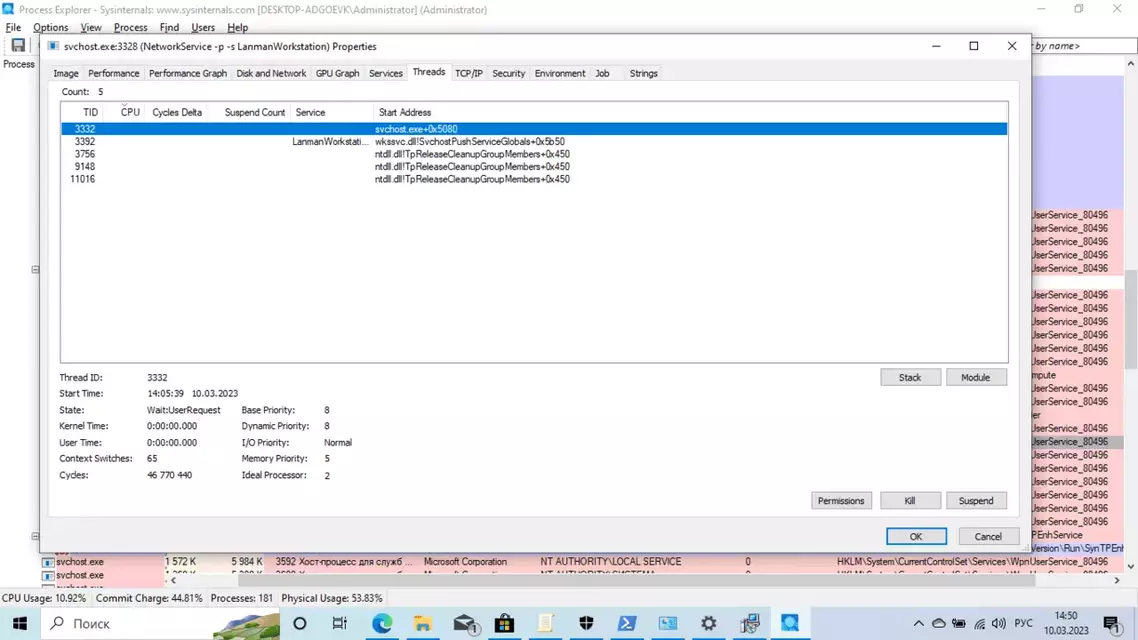Click the taskbar search box Поиск

coord(160,623)
